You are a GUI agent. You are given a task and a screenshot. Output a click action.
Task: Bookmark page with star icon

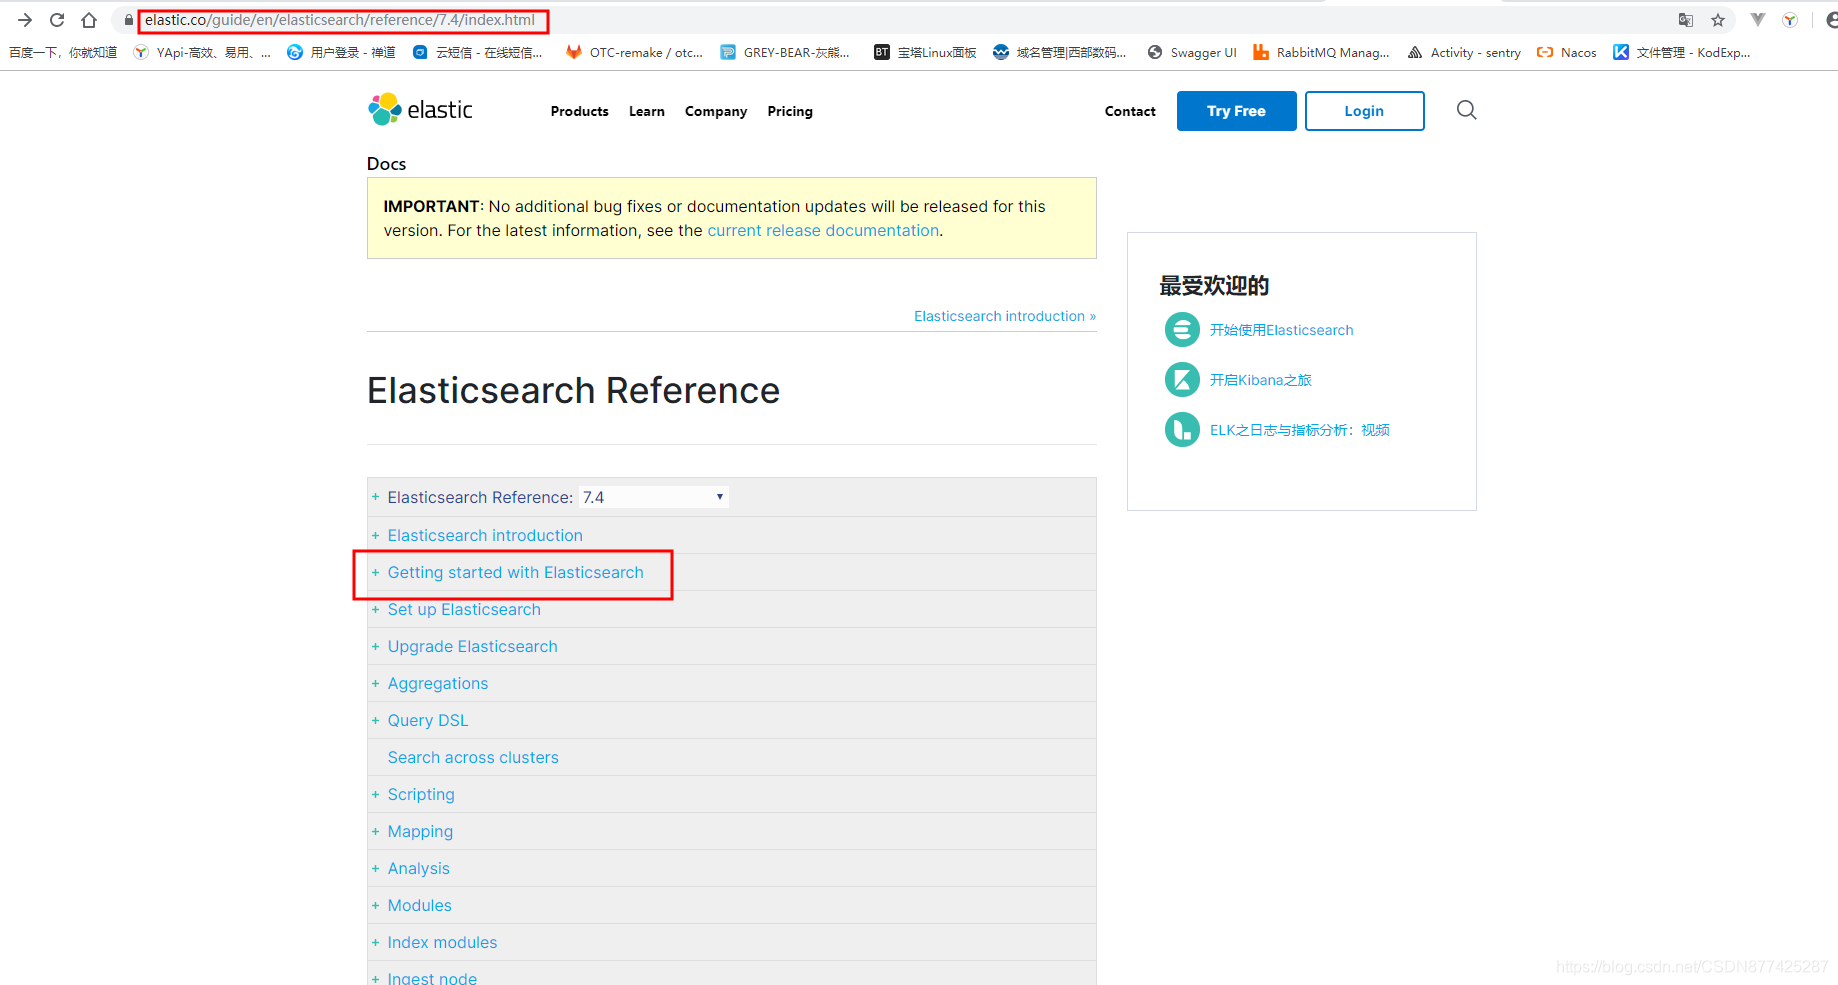coord(1718,20)
